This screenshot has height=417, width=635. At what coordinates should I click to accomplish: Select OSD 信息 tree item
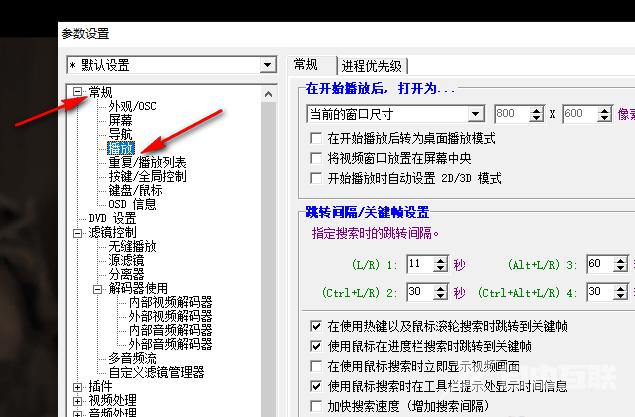(132, 204)
